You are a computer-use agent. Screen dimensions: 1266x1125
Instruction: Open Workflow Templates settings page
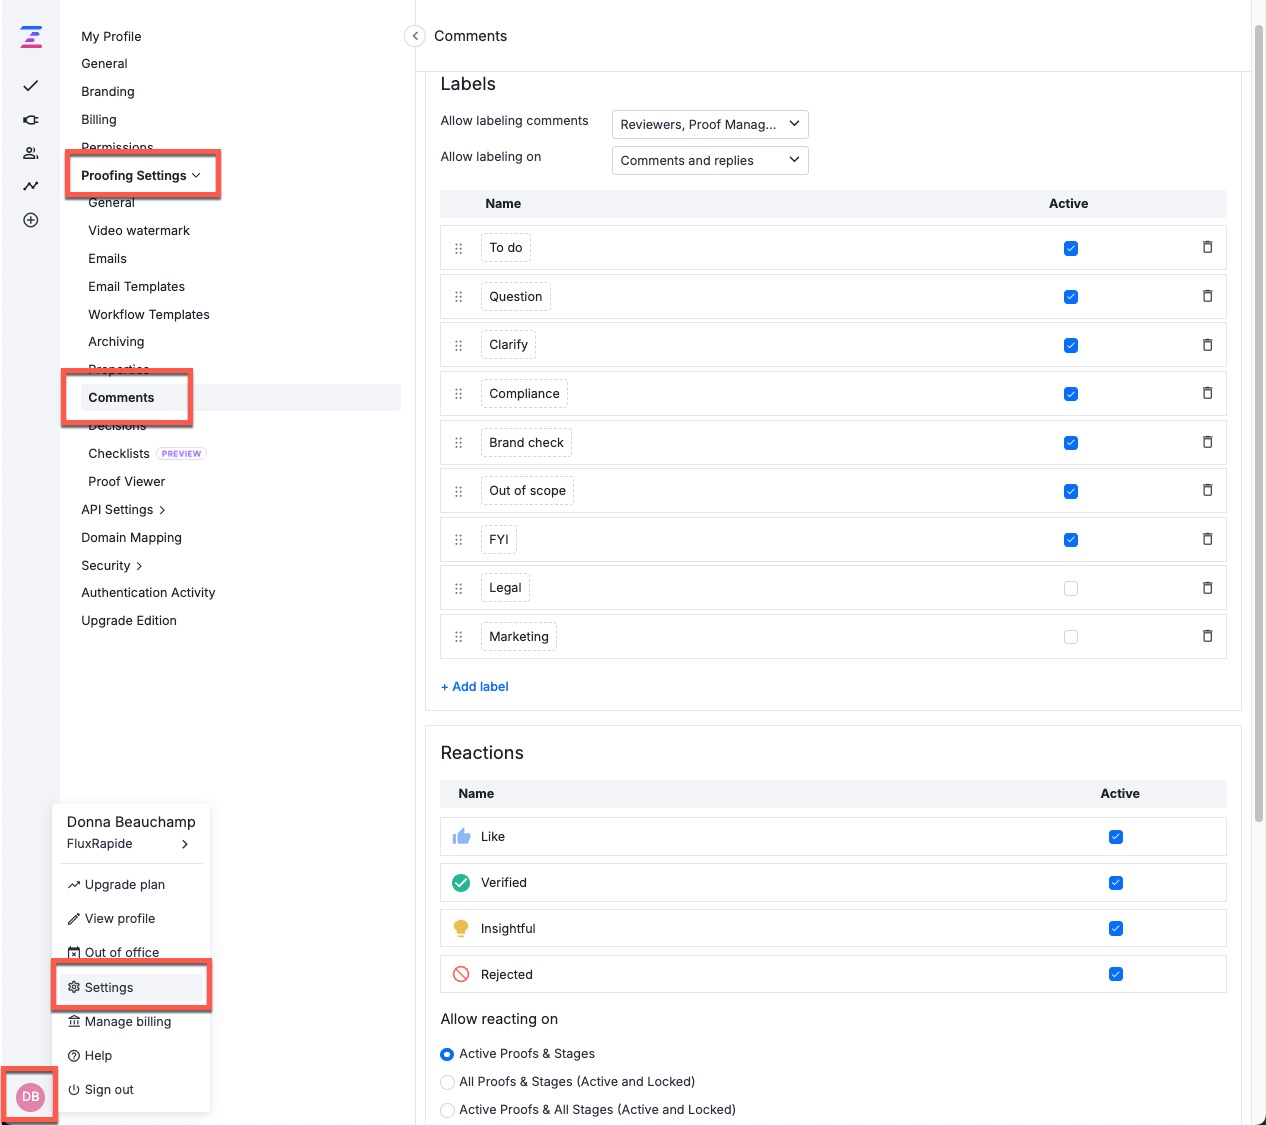149,314
